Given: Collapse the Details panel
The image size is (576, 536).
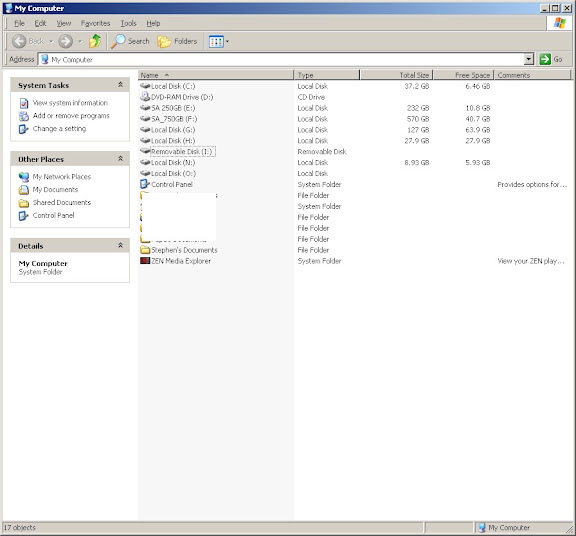Looking at the screenshot, I should point(120,245).
